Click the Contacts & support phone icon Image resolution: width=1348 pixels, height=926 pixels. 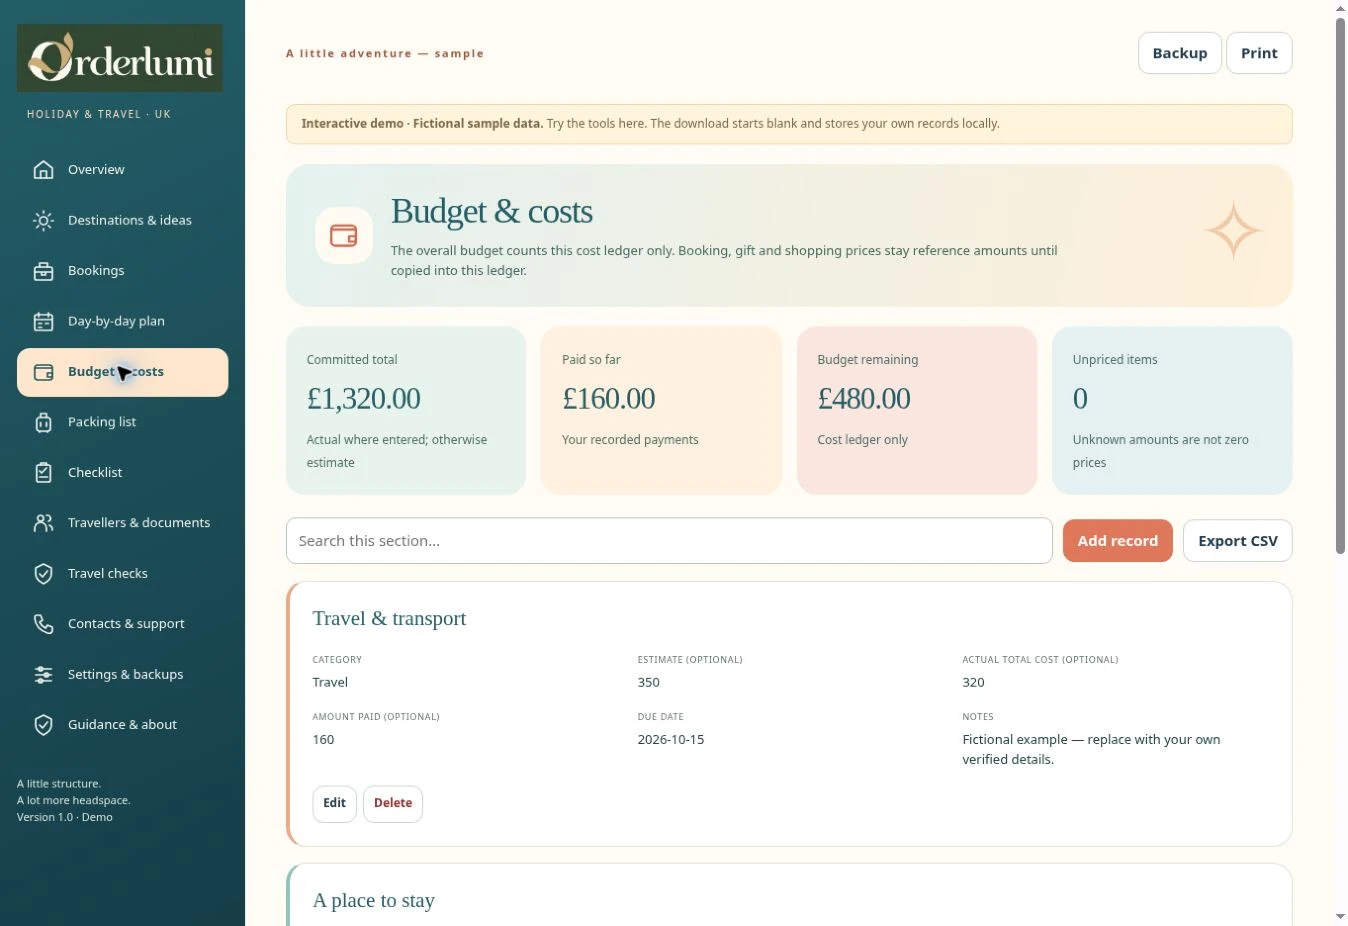click(x=43, y=624)
